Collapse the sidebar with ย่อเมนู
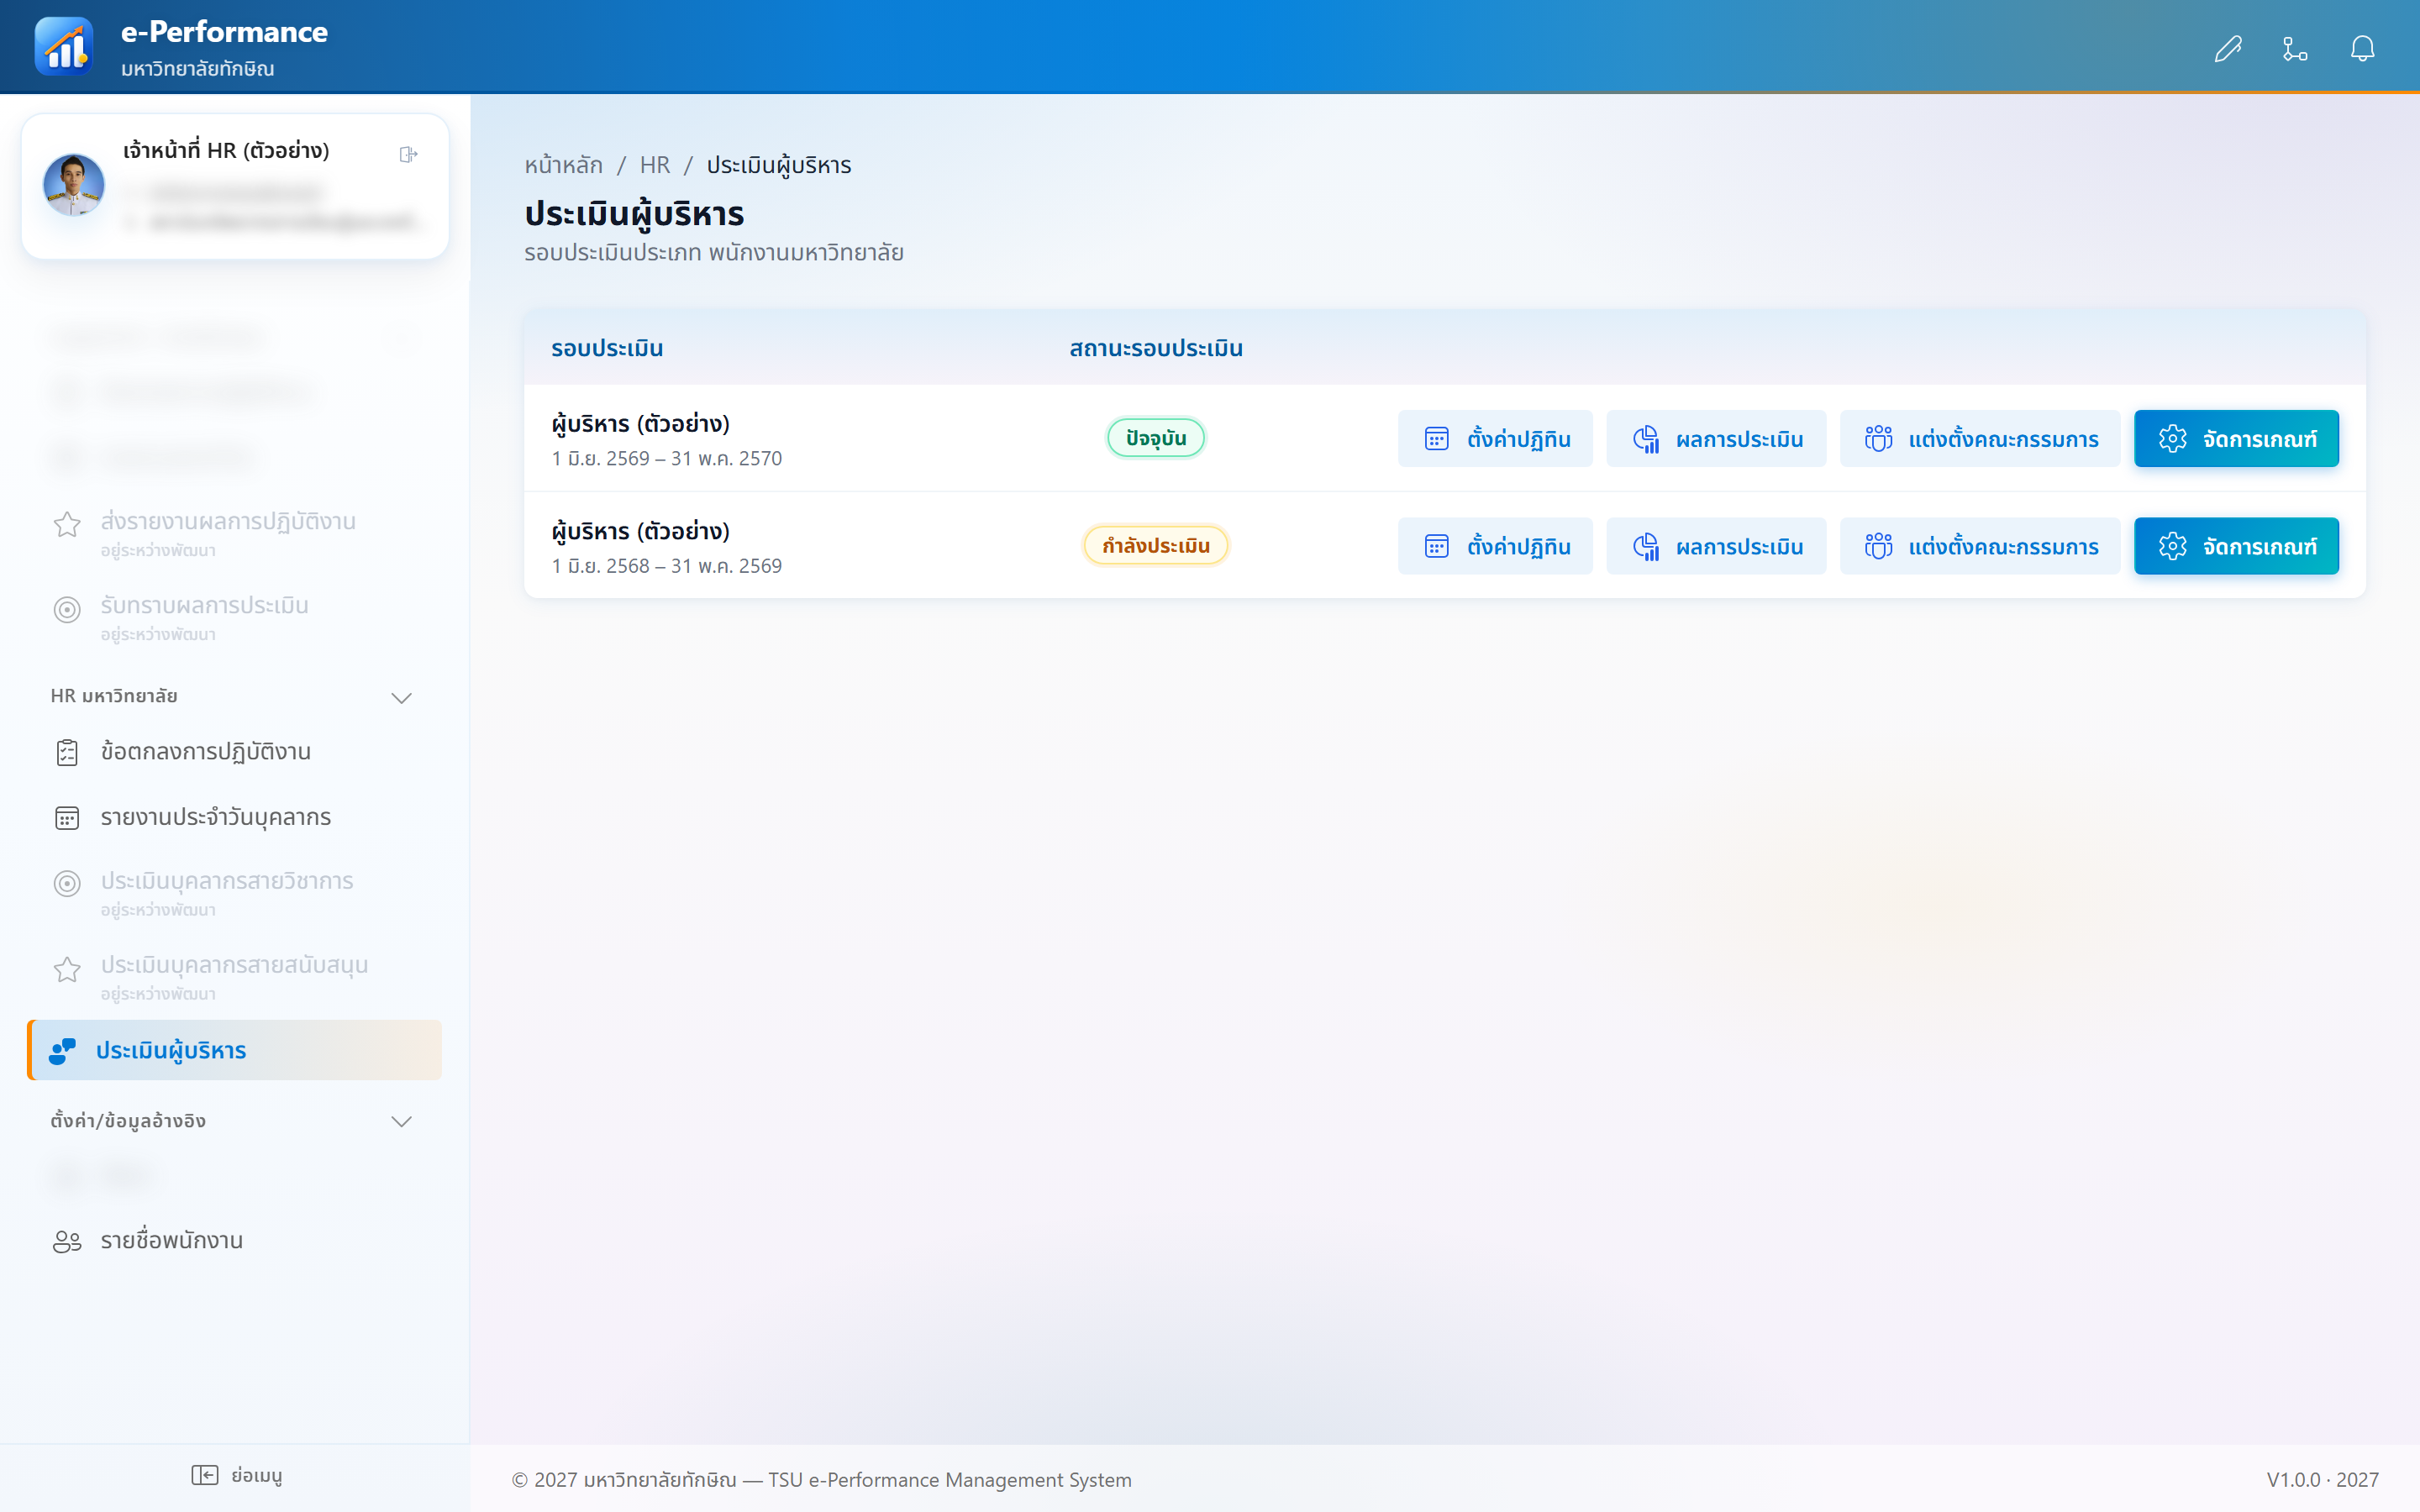The image size is (2420, 1512). [x=236, y=1475]
